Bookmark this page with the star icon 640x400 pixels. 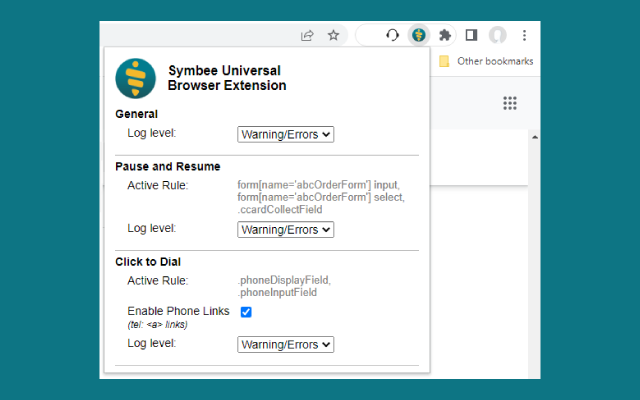click(333, 35)
